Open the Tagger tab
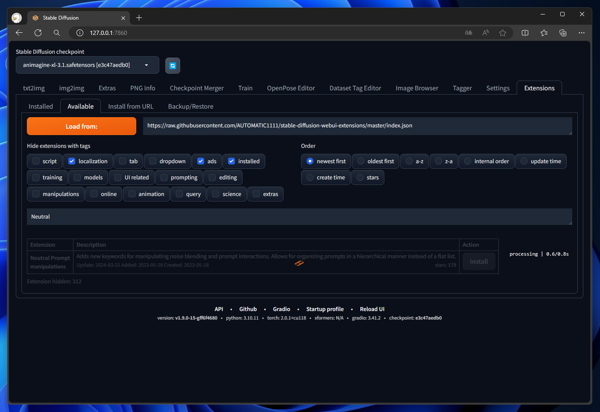600x412 pixels. pyautogui.click(x=462, y=88)
